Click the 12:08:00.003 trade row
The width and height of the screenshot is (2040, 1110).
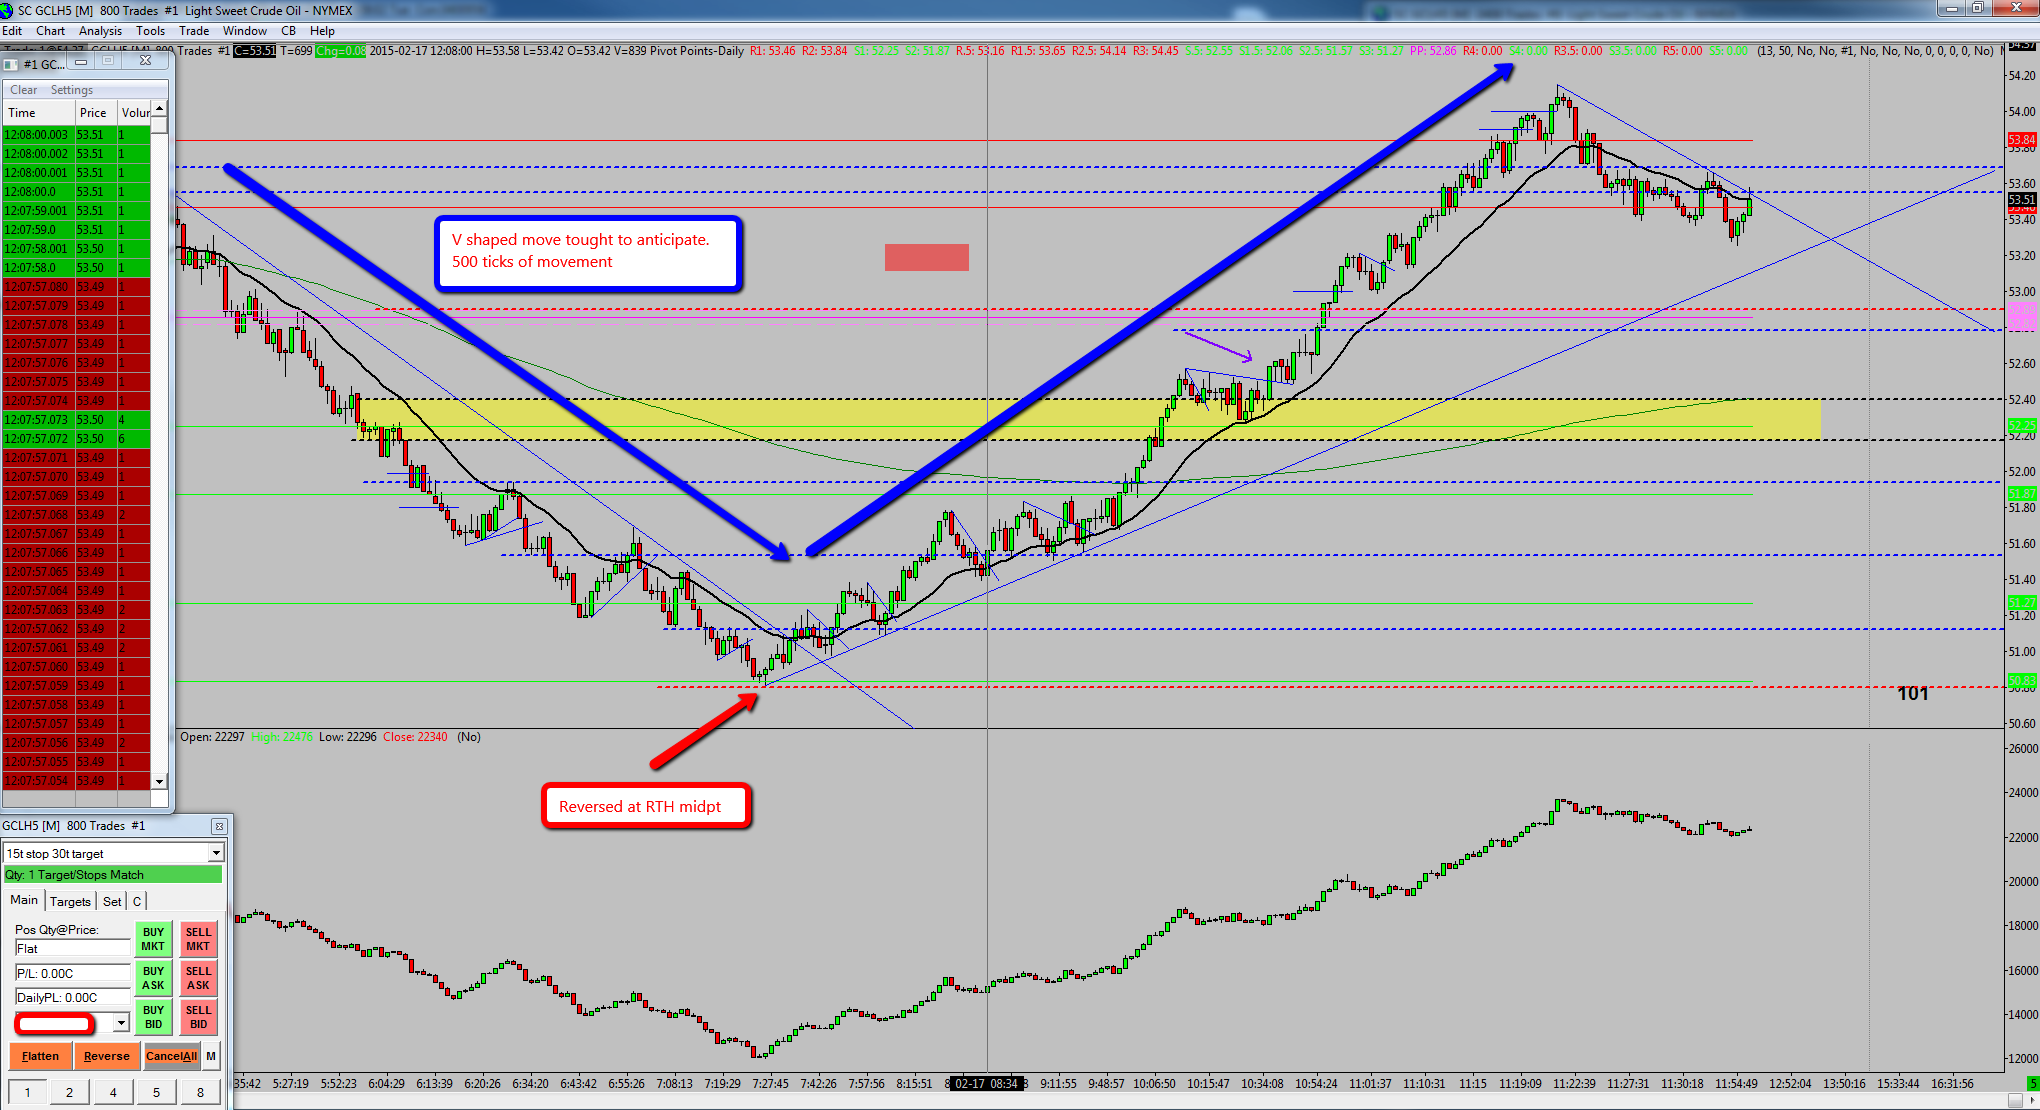click(x=77, y=134)
